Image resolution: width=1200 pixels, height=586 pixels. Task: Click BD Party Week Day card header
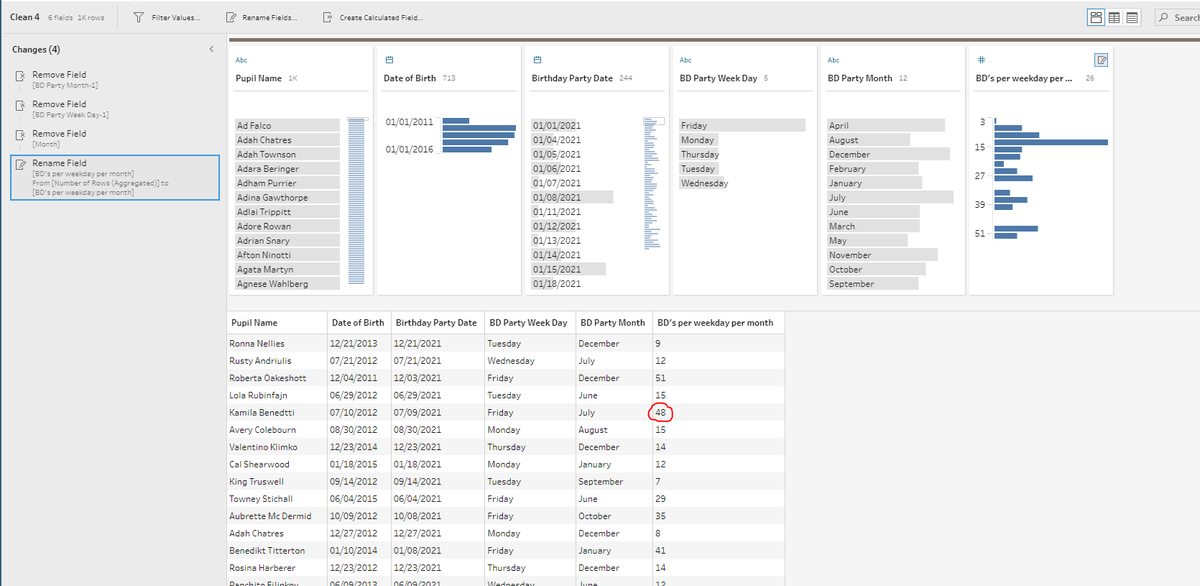tap(719, 78)
